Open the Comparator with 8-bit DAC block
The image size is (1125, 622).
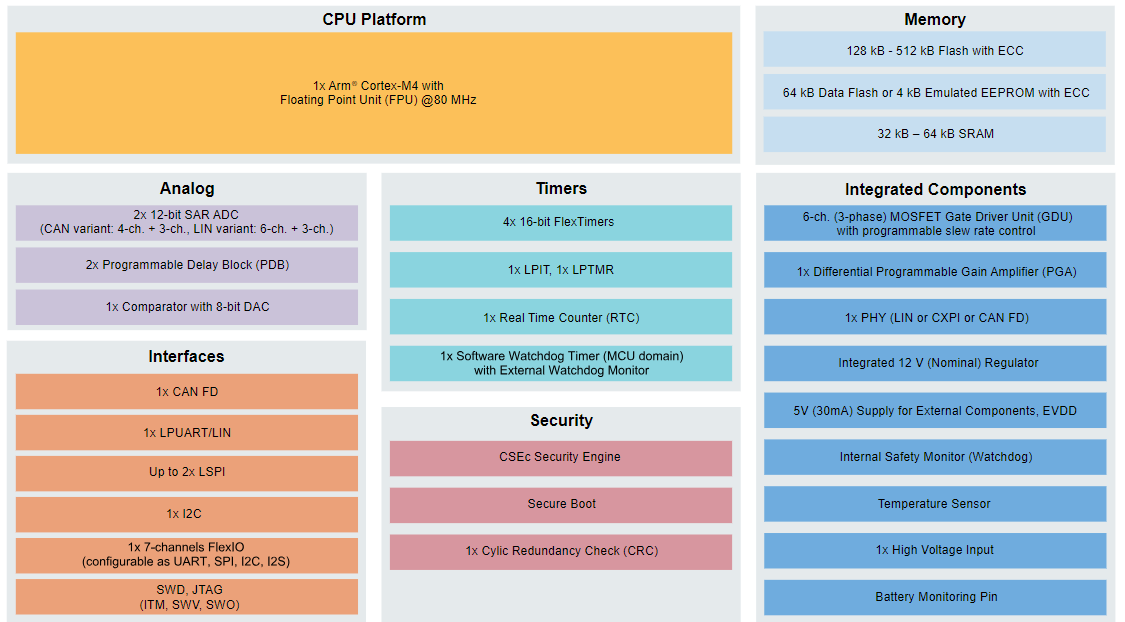pos(186,307)
